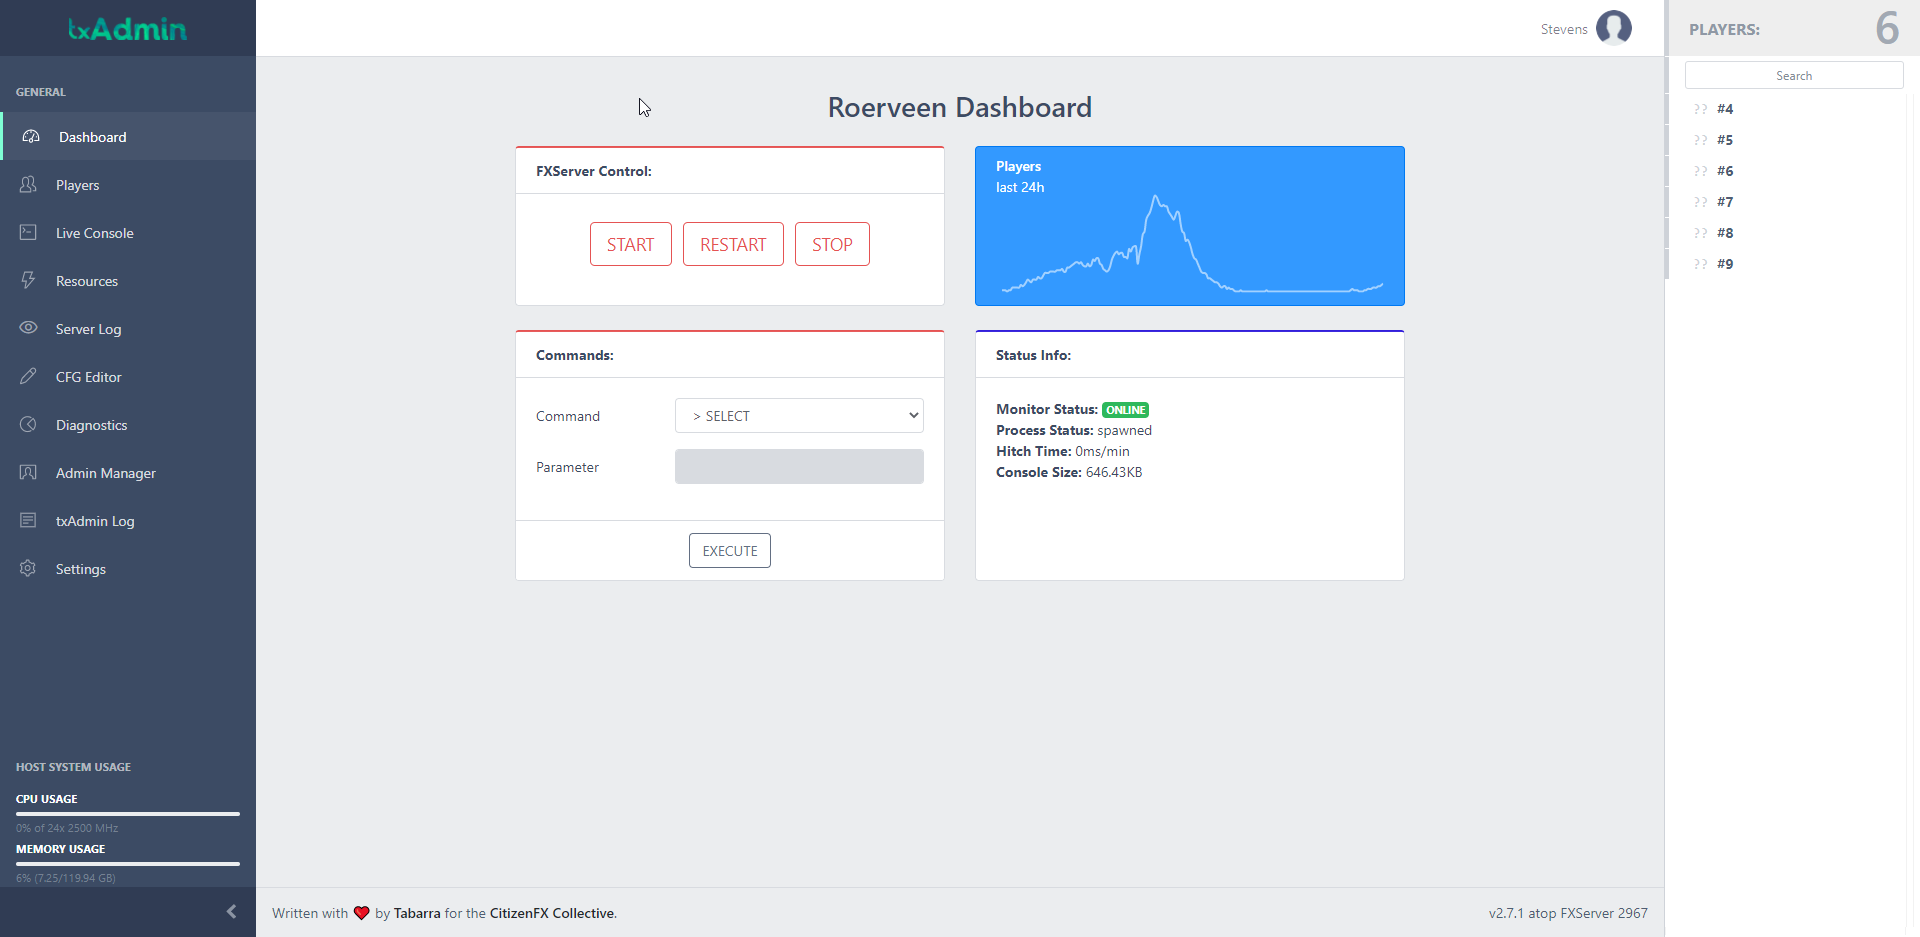Click the Resources lightning bolt icon

coord(28,281)
